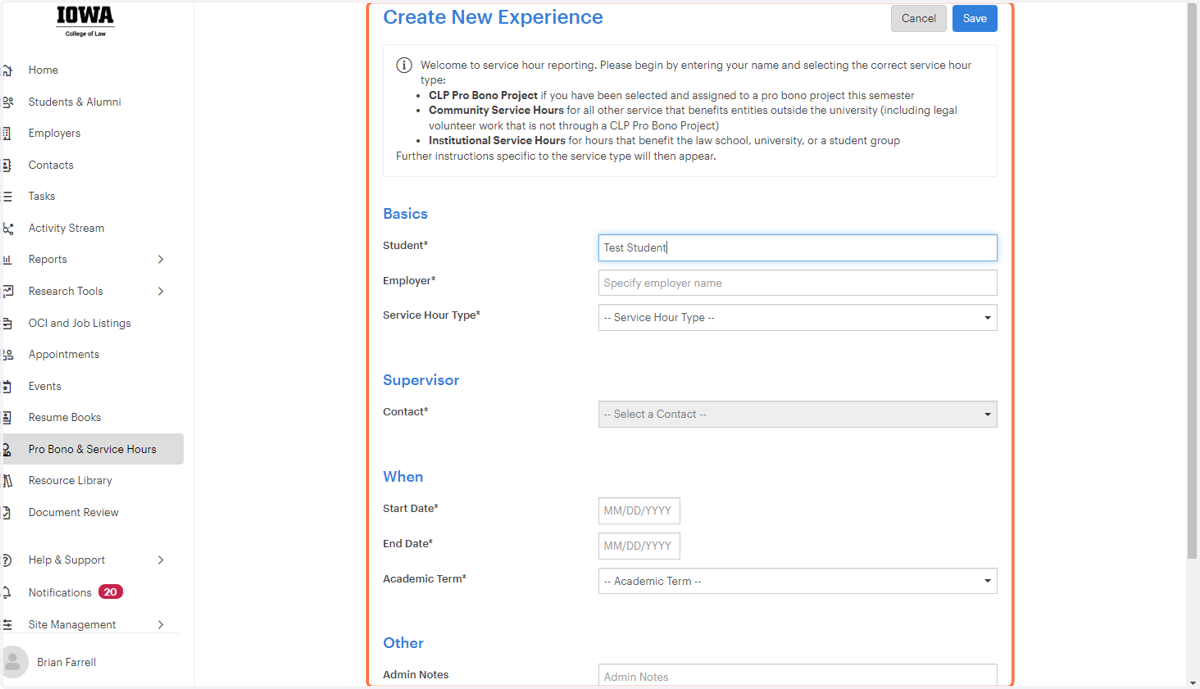
Task: Open the Service Hour Type dropdown
Action: click(797, 318)
